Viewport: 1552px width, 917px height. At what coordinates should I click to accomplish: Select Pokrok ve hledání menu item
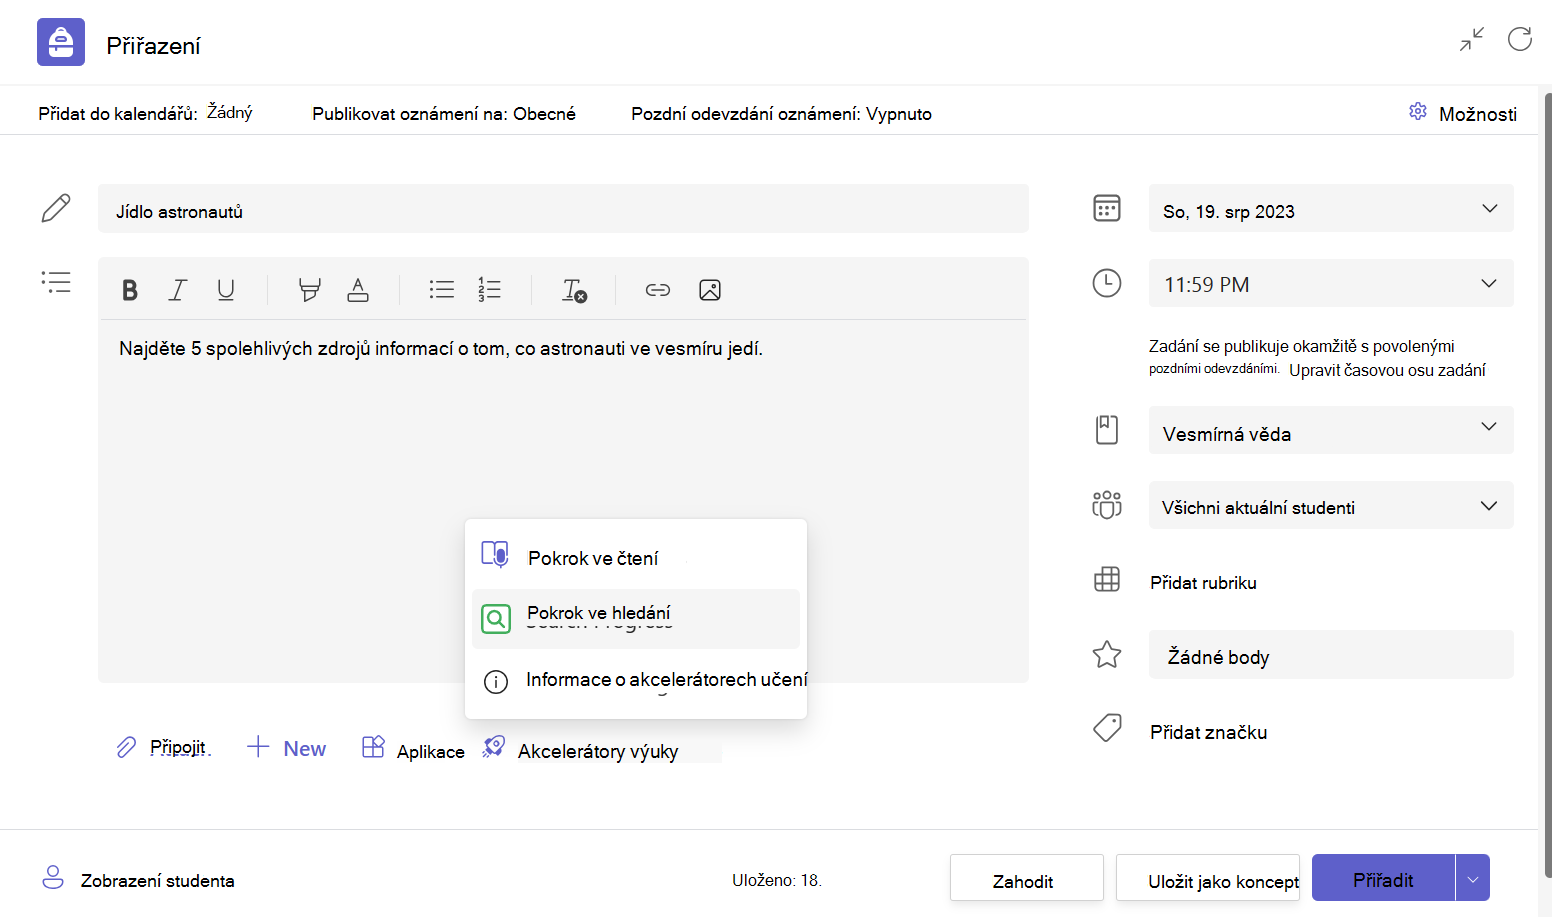coord(635,618)
